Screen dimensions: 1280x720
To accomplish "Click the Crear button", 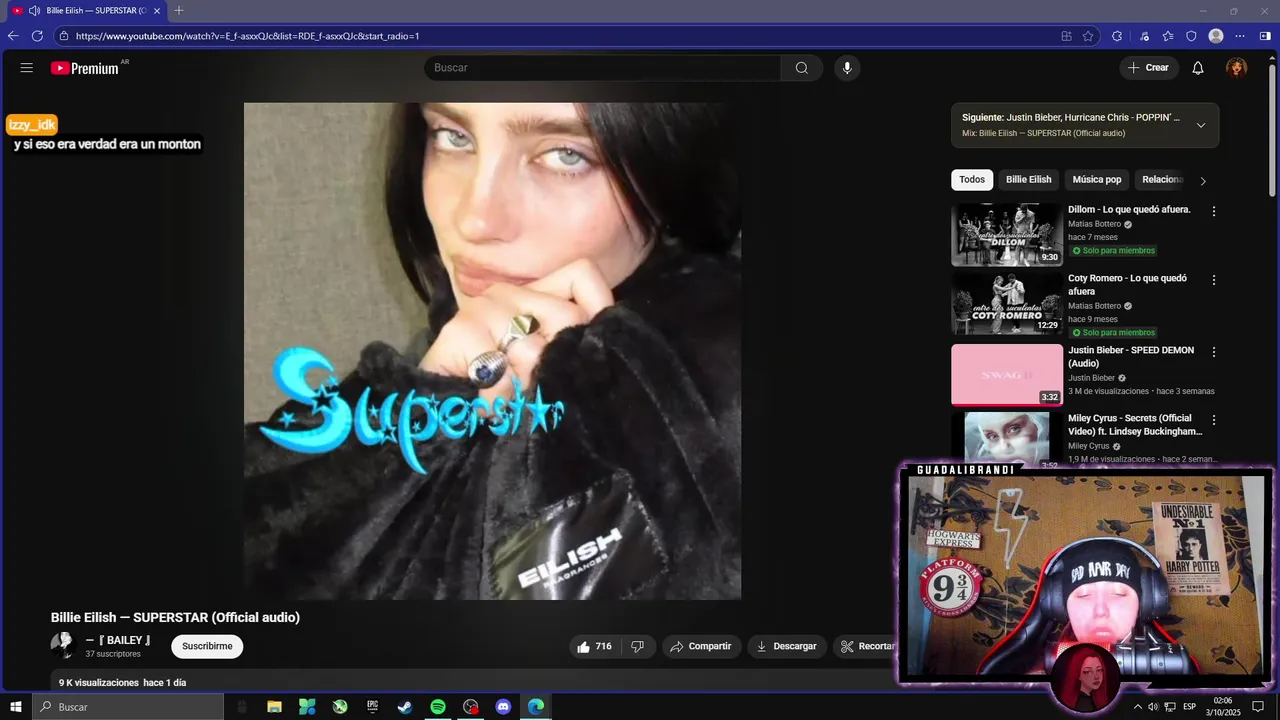I will pyautogui.click(x=1148, y=68).
